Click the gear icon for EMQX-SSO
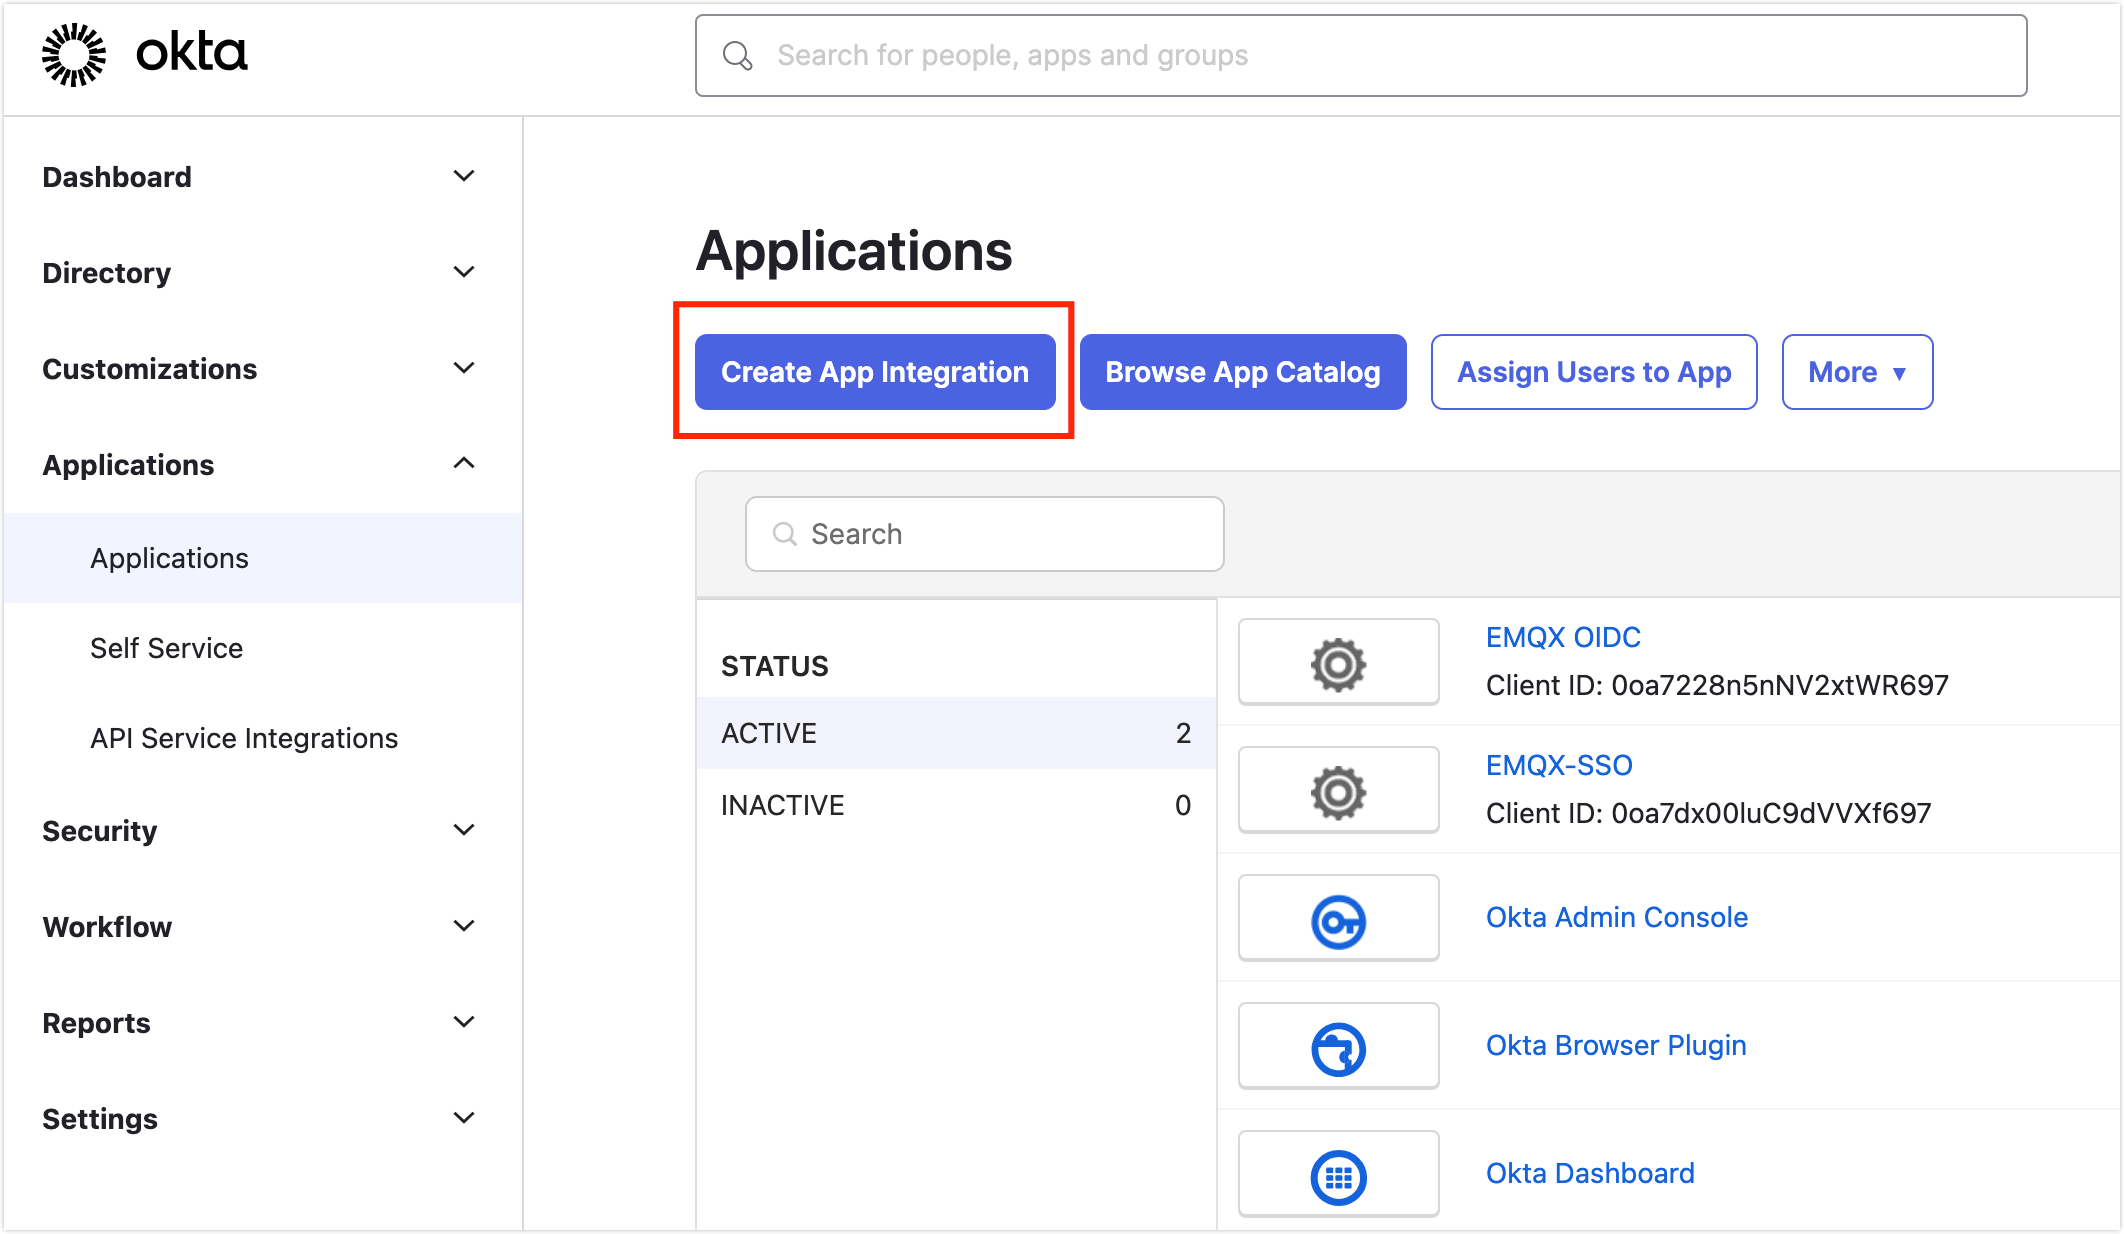This screenshot has width=2124, height=1234. [x=1338, y=792]
